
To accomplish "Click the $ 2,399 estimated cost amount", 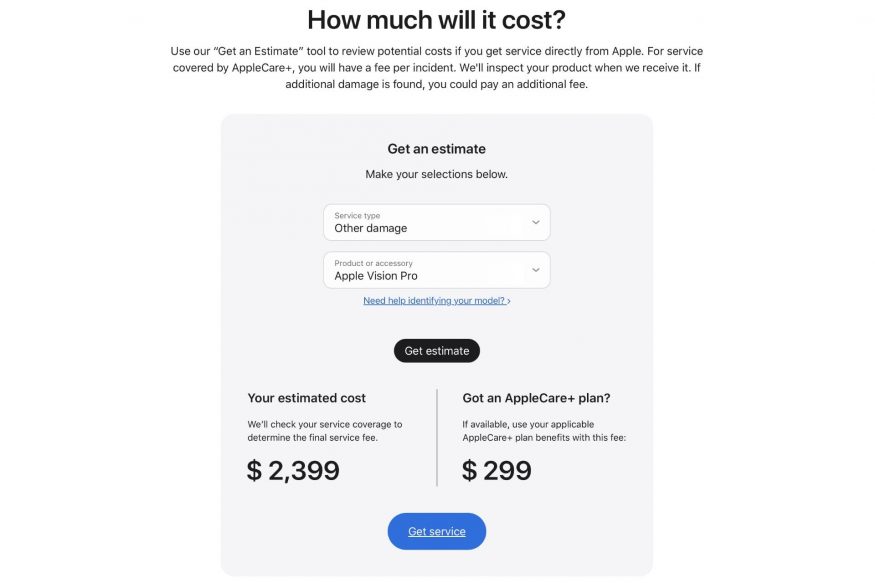I will pos(293,470).
